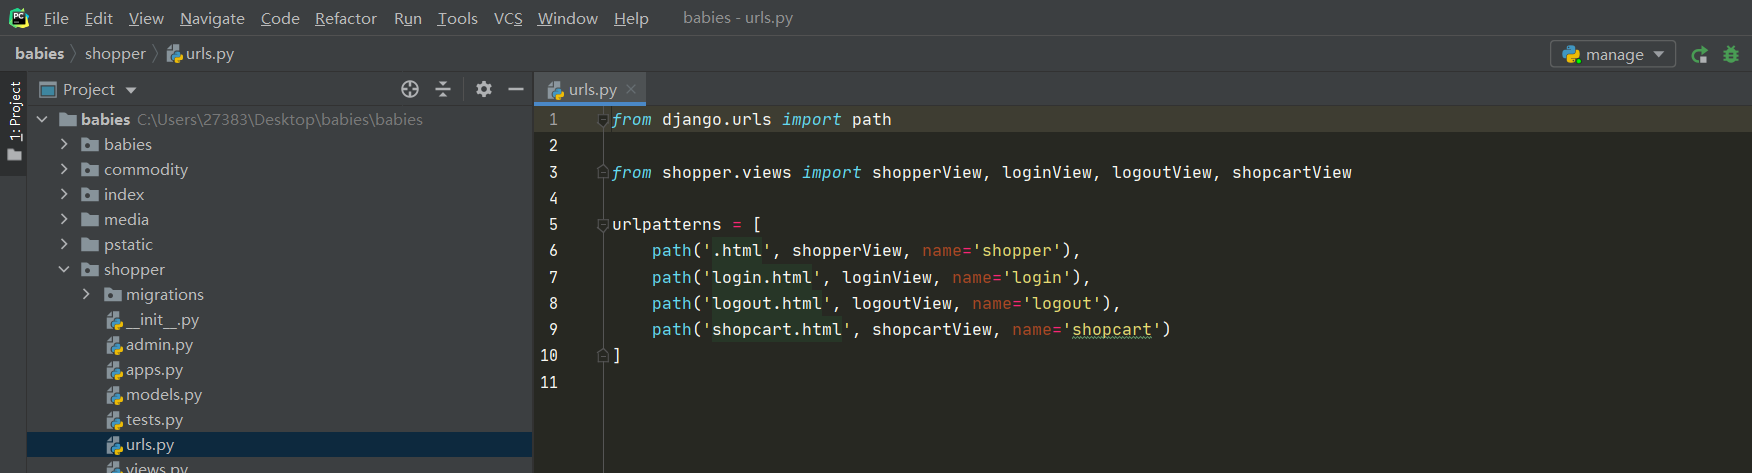This screenshot has height=473, width=1752.
Task: Run the manage configuration with green arrow
Action: click(1699, 54)
